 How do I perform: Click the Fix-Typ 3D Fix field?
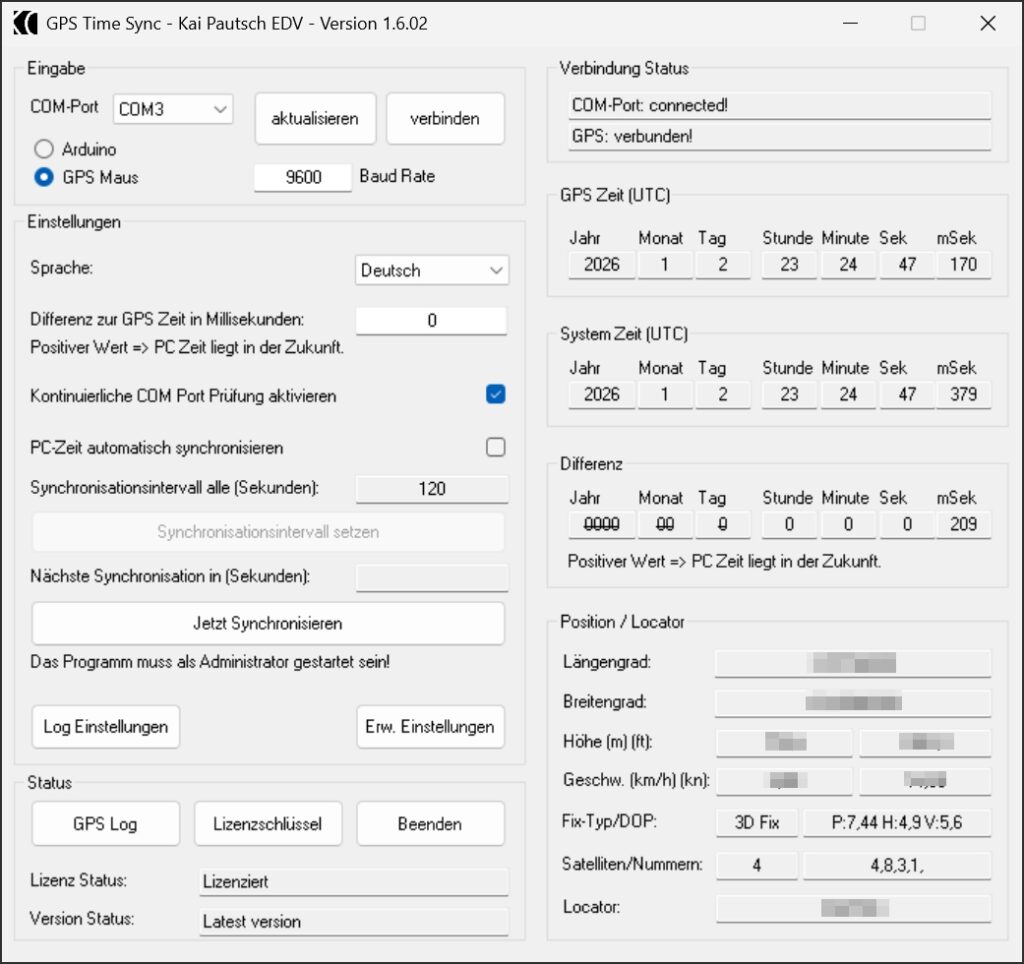[757, 823]
